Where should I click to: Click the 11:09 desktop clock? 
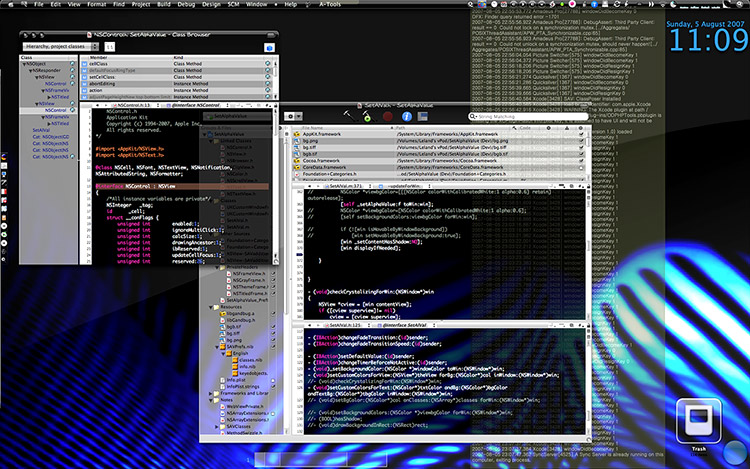click(x=708, y=40)
